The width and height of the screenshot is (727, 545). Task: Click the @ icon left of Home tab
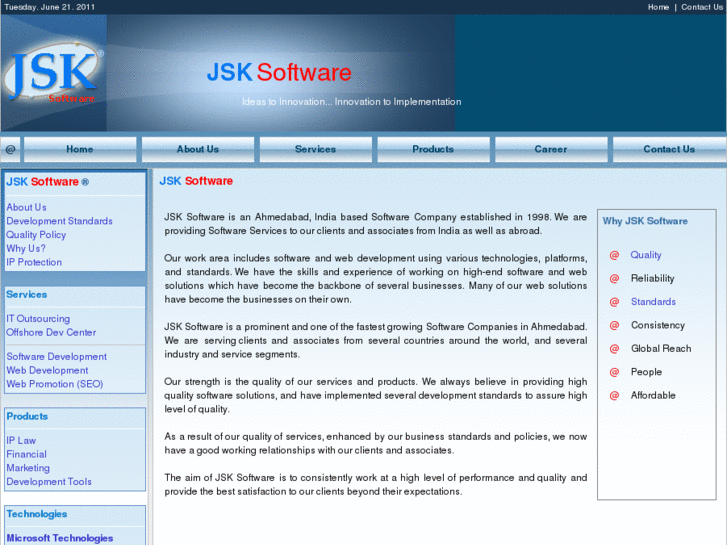coord(11,149)
